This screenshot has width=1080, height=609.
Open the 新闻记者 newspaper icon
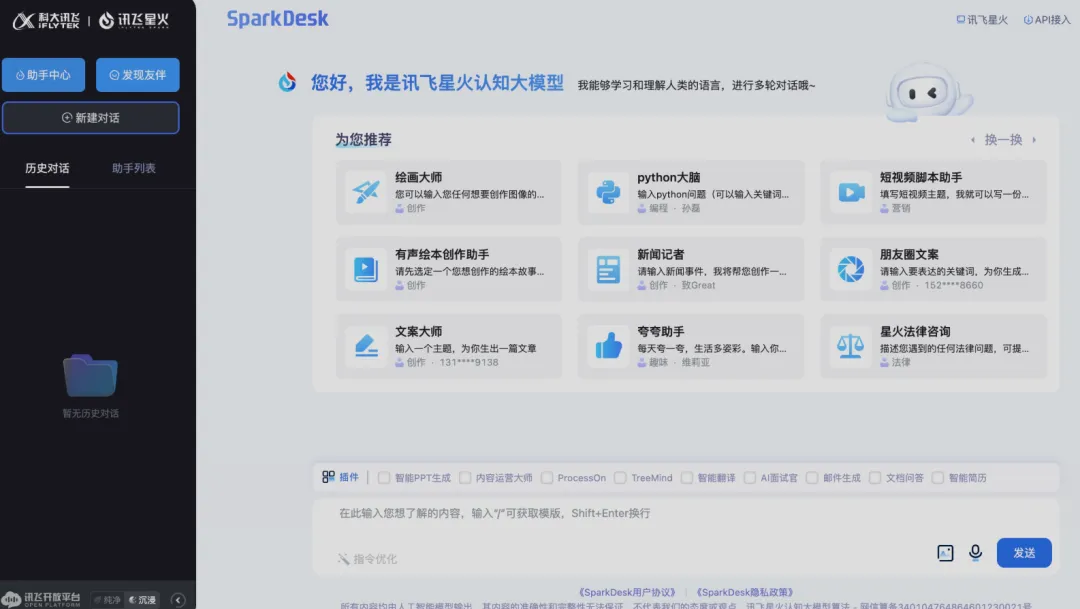tap(608, 269)
